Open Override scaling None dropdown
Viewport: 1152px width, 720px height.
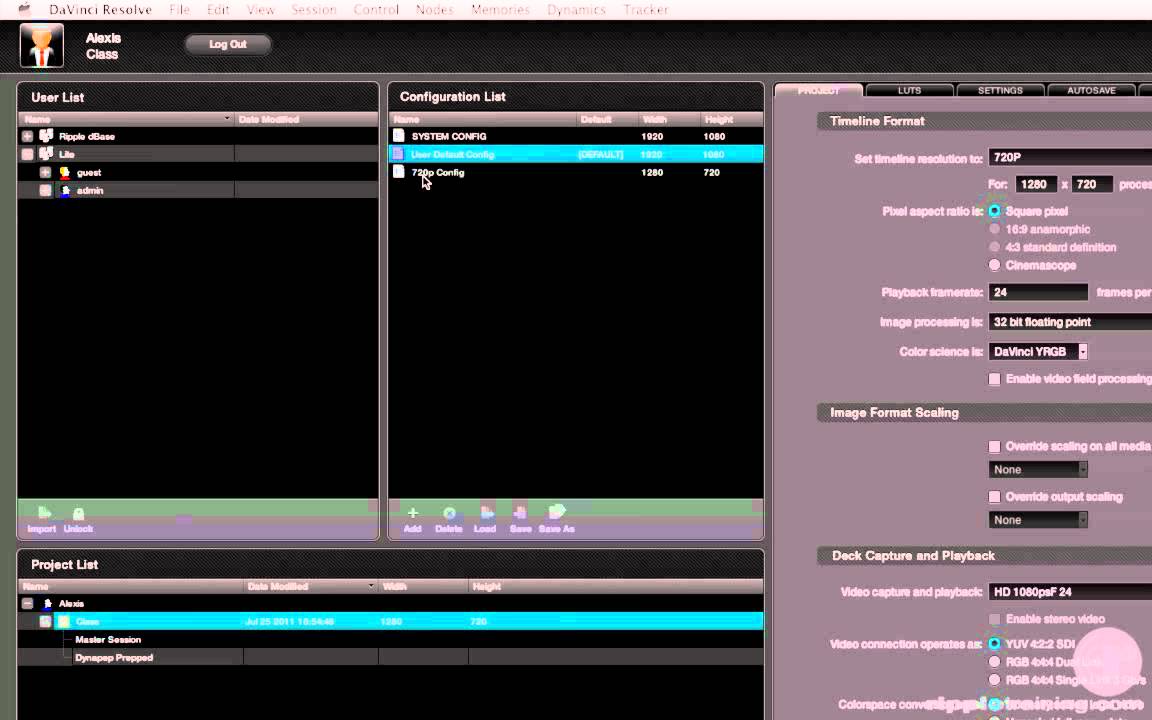[x=1038, y=469]
